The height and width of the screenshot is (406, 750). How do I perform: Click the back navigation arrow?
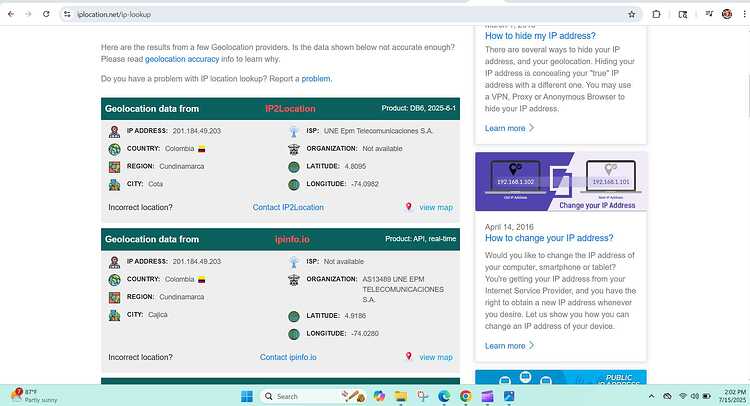click(x=11, y=14)
